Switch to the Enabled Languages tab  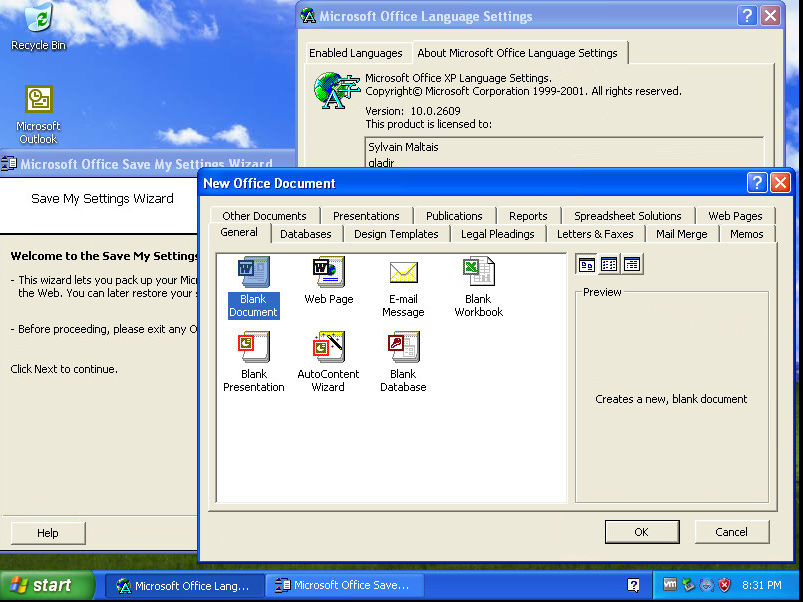click(355, 53)
